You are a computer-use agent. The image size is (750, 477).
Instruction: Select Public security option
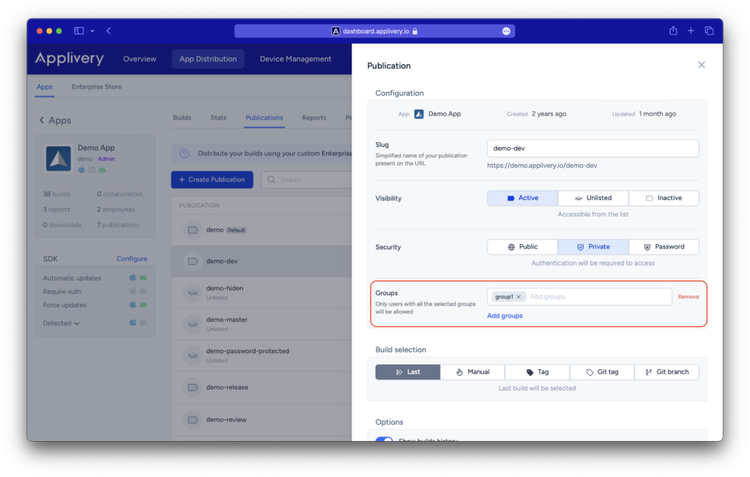[522, 247]
